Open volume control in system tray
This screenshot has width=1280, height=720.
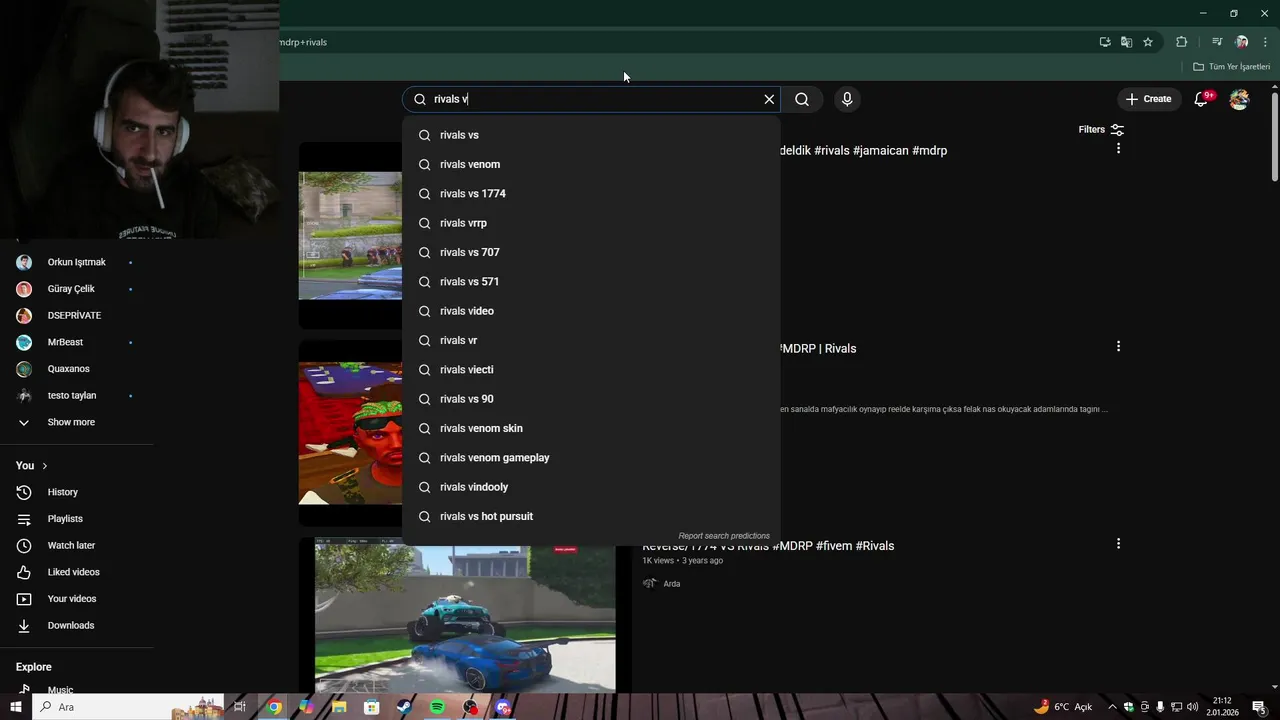[x=1192, y=707]
